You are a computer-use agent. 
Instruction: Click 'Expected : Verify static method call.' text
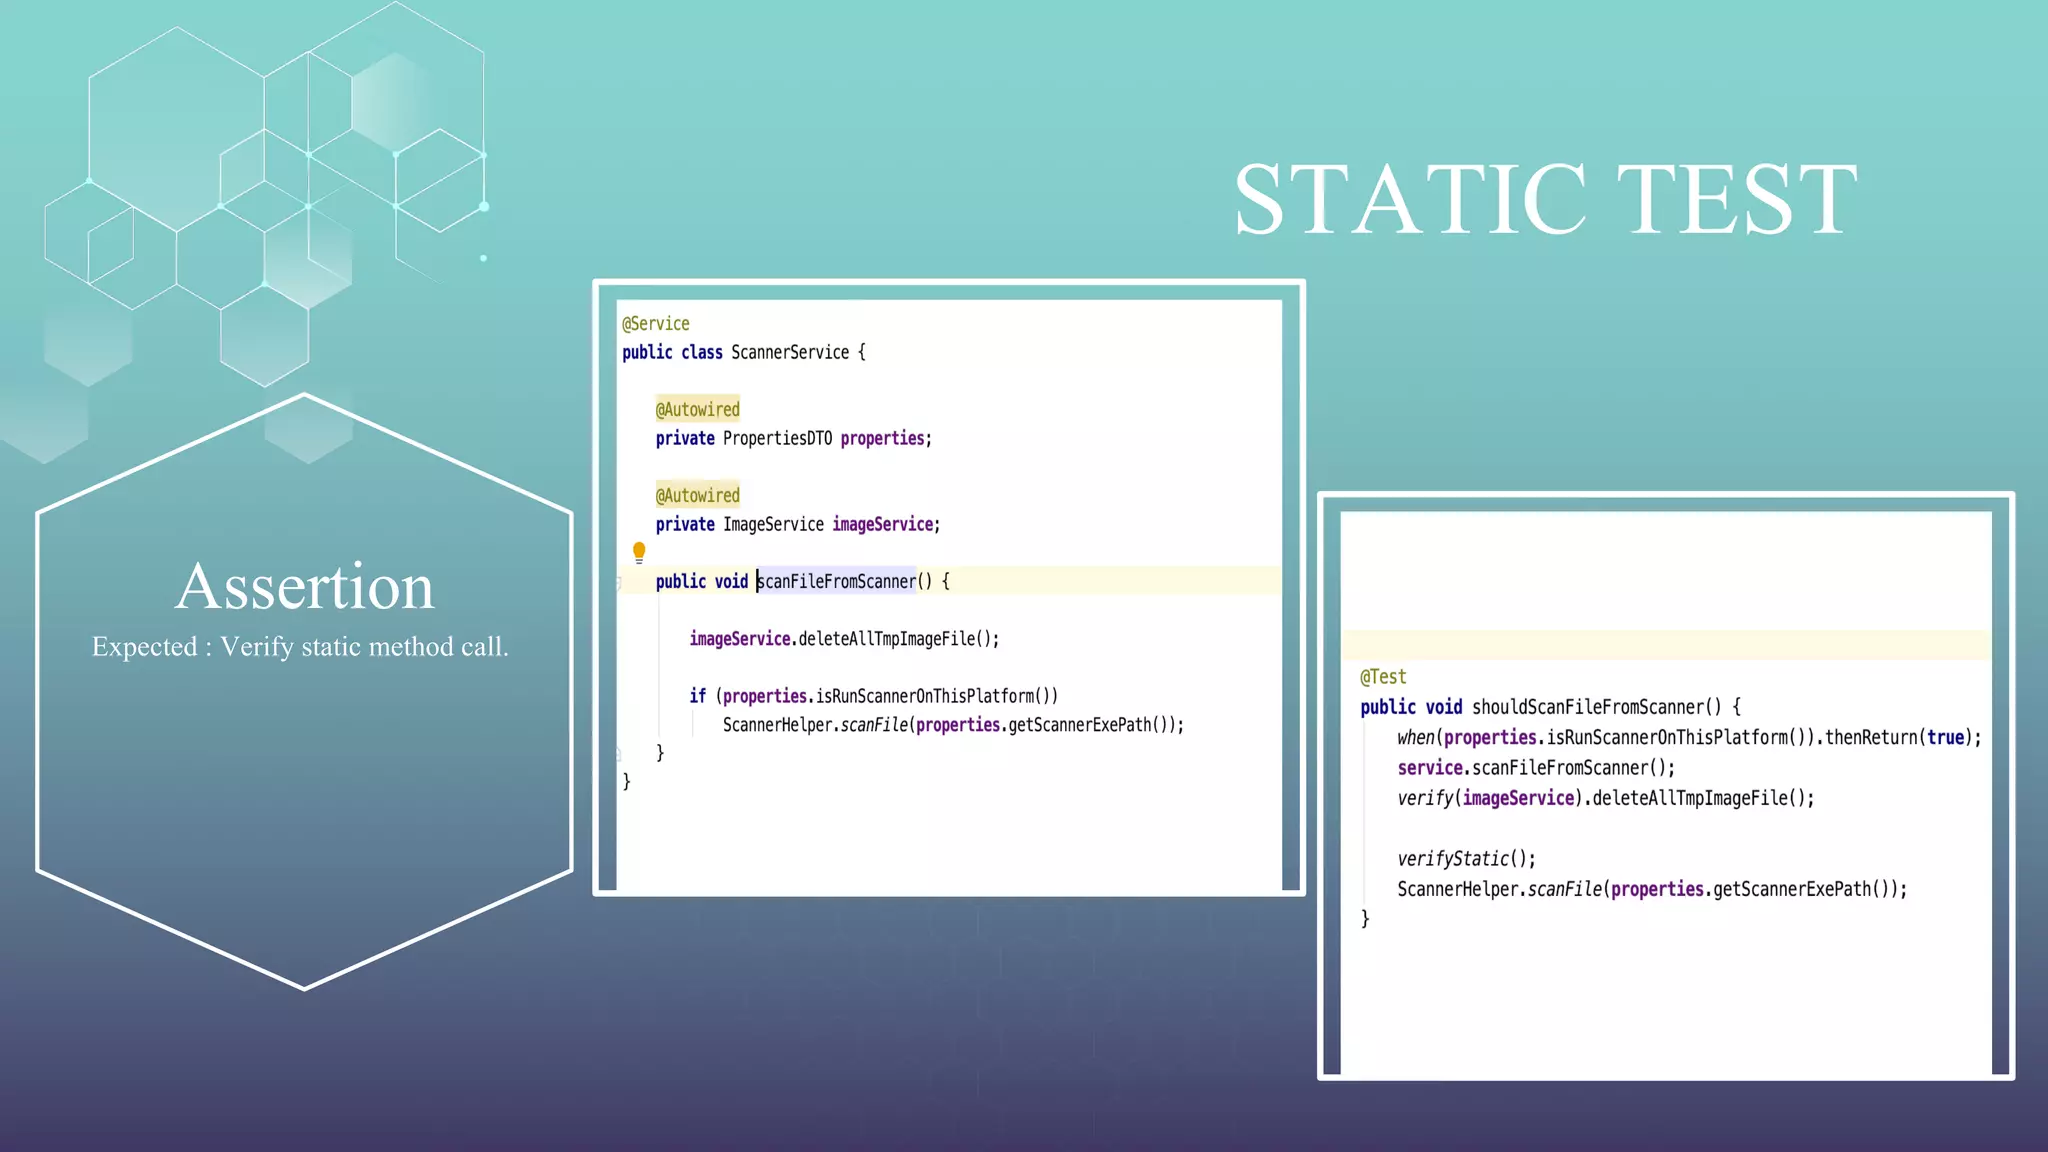coord(300,647)
